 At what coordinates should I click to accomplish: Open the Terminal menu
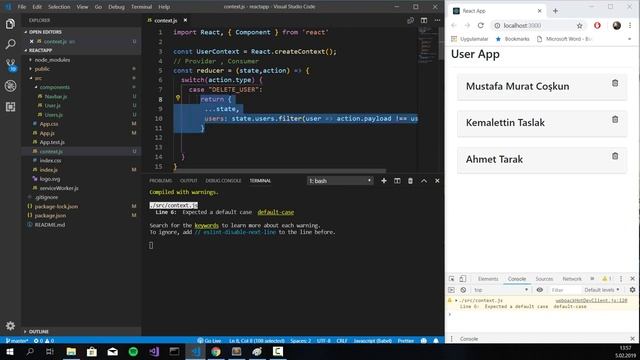click(141, 7)
